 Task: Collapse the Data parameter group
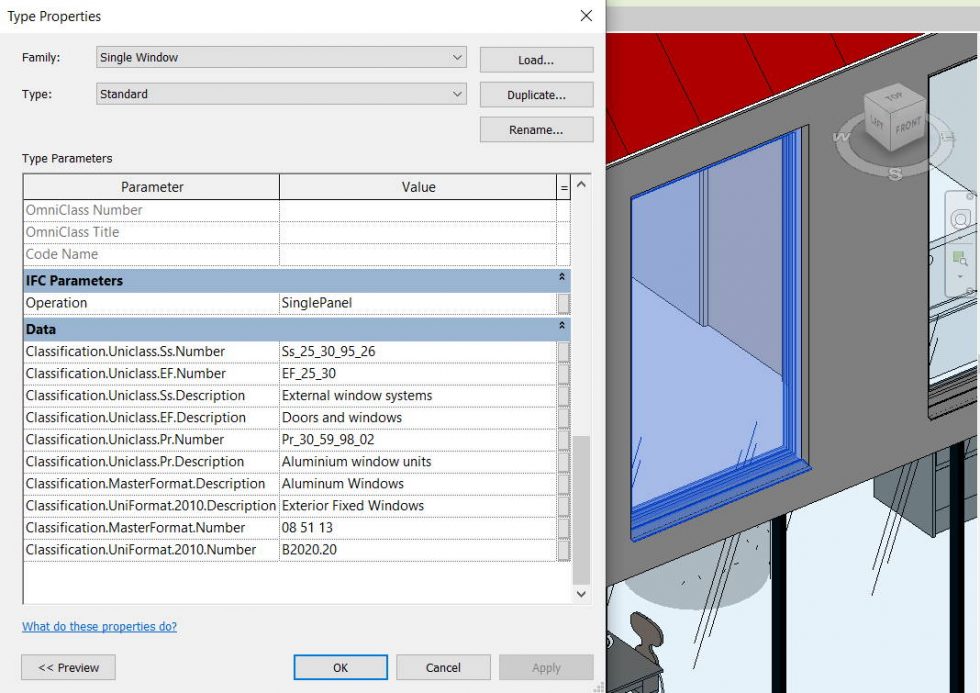562,326
